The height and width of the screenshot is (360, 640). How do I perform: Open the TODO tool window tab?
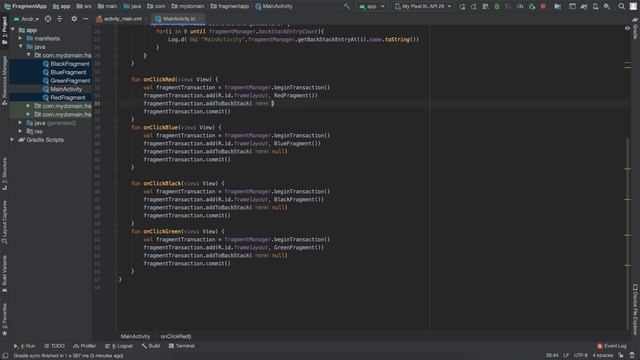[x=54, y=346]
